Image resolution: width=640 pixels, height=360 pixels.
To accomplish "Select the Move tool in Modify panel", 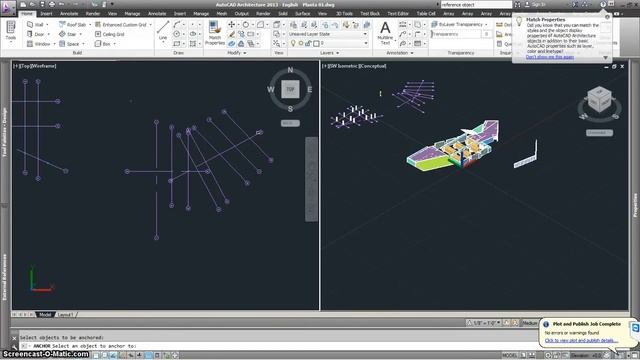I will click(231, 24).
